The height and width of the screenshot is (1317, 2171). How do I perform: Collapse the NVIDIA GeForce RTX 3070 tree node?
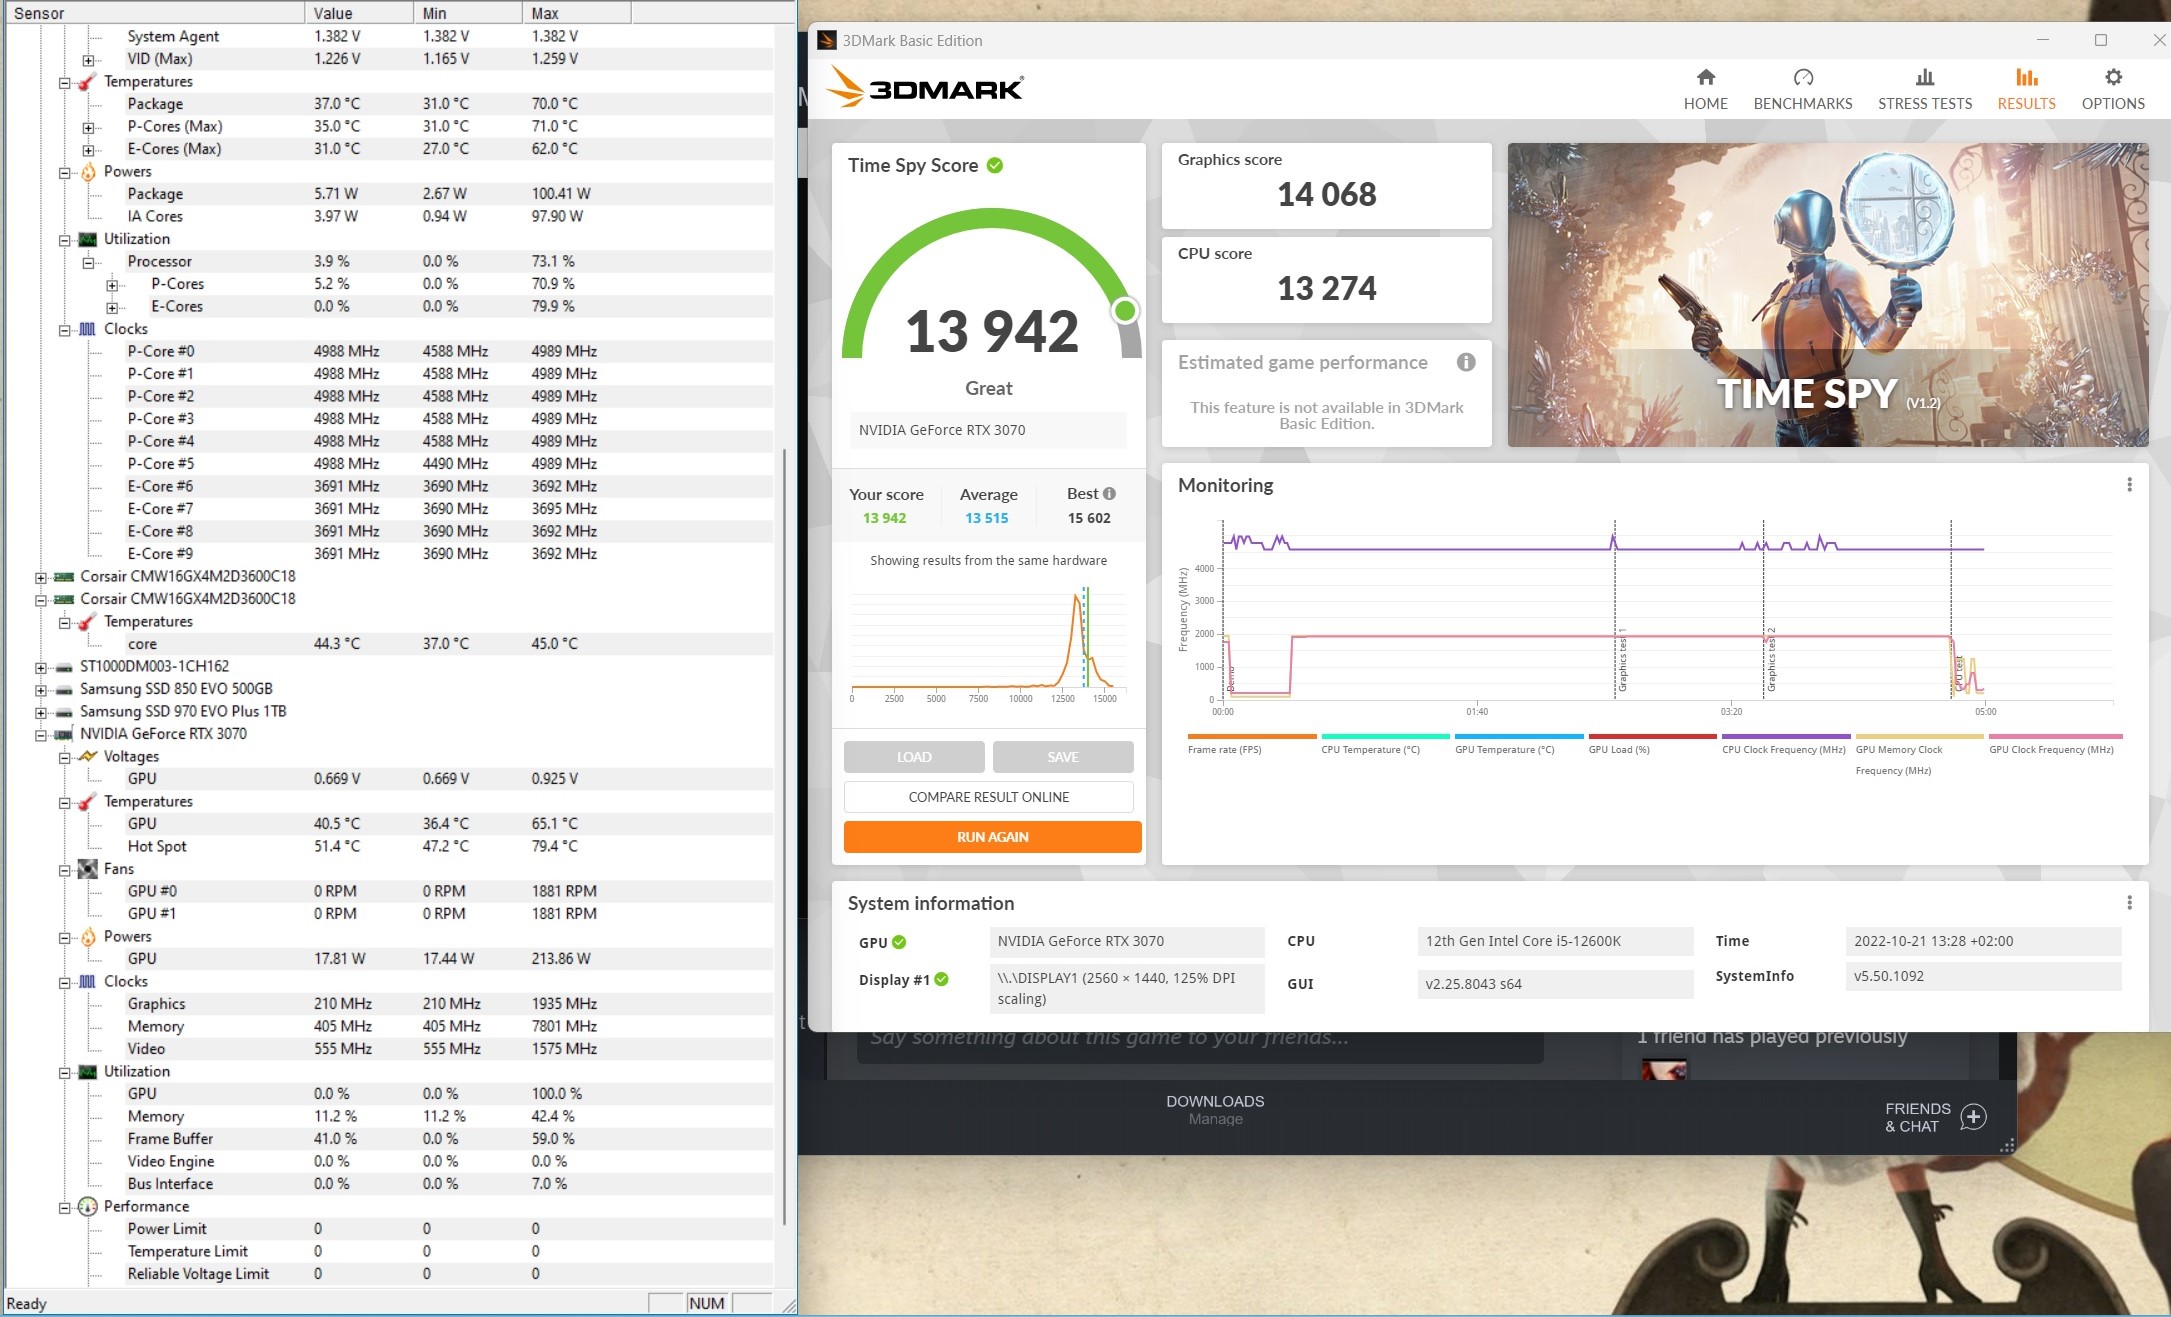pyautogui.click(x=41, y=734)
